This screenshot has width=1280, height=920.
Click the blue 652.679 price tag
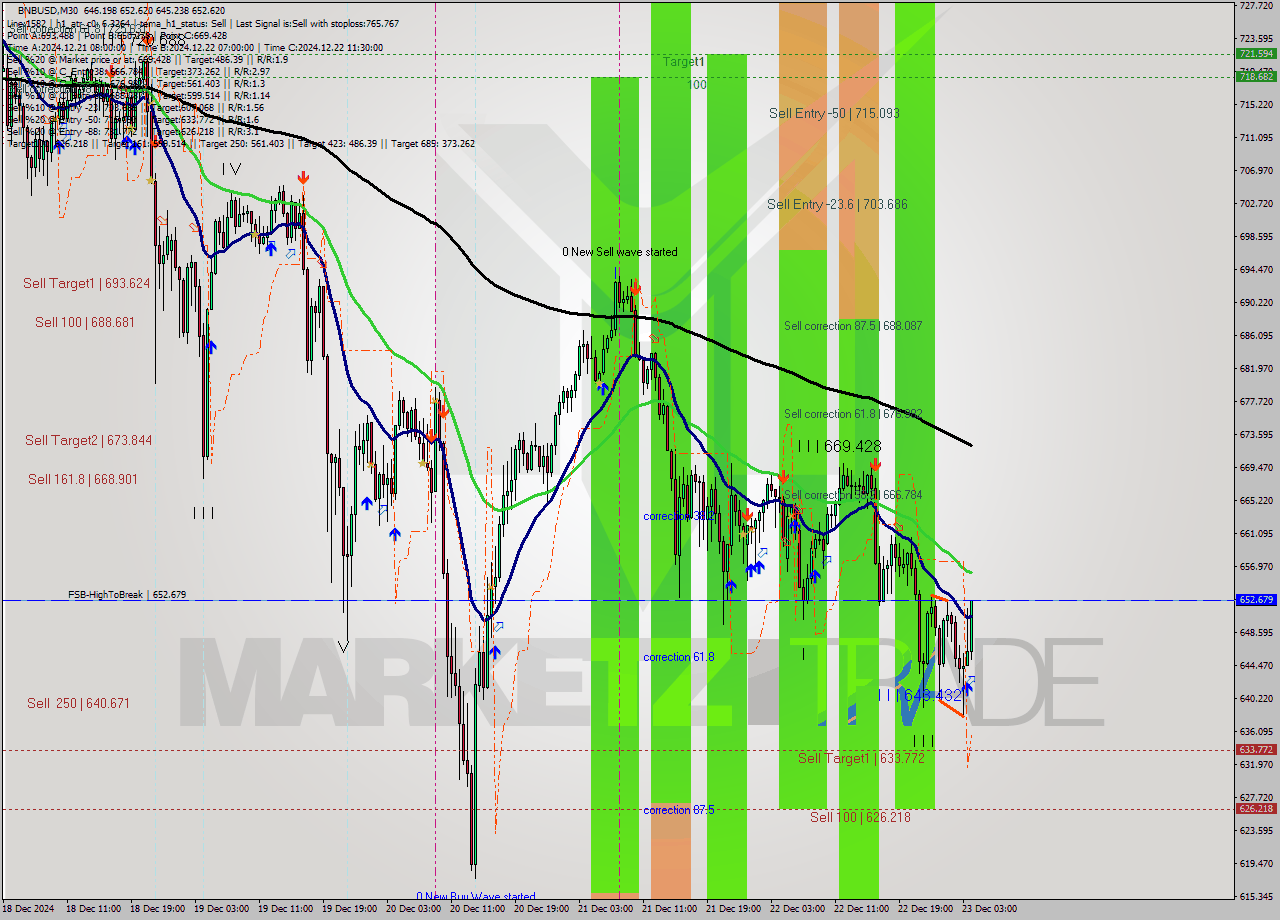1256,600
